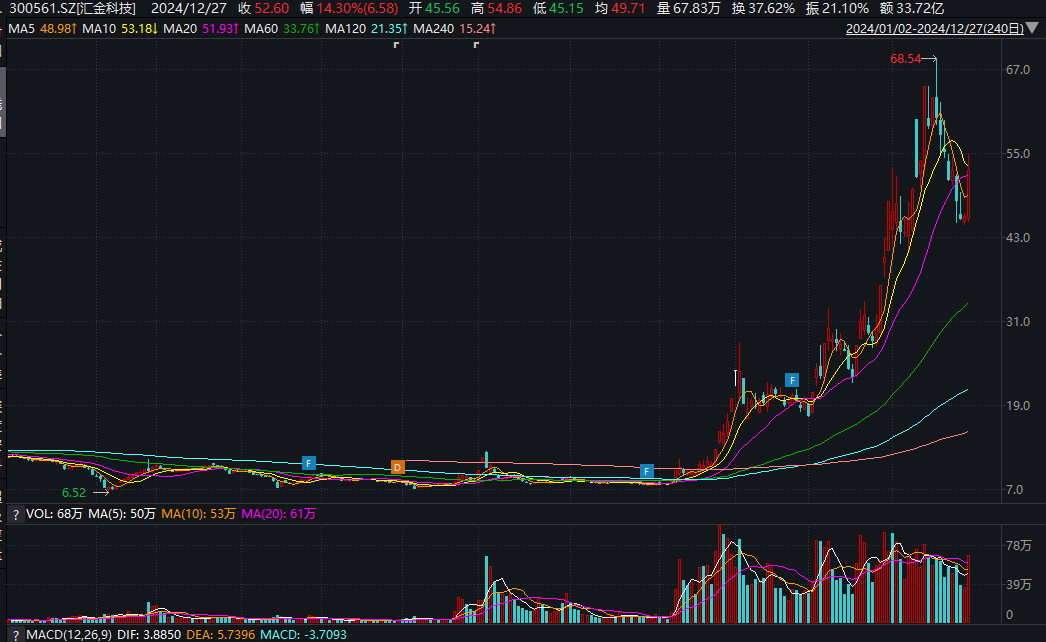Click the 6.52 lowest price label

[x=74, y=493]
